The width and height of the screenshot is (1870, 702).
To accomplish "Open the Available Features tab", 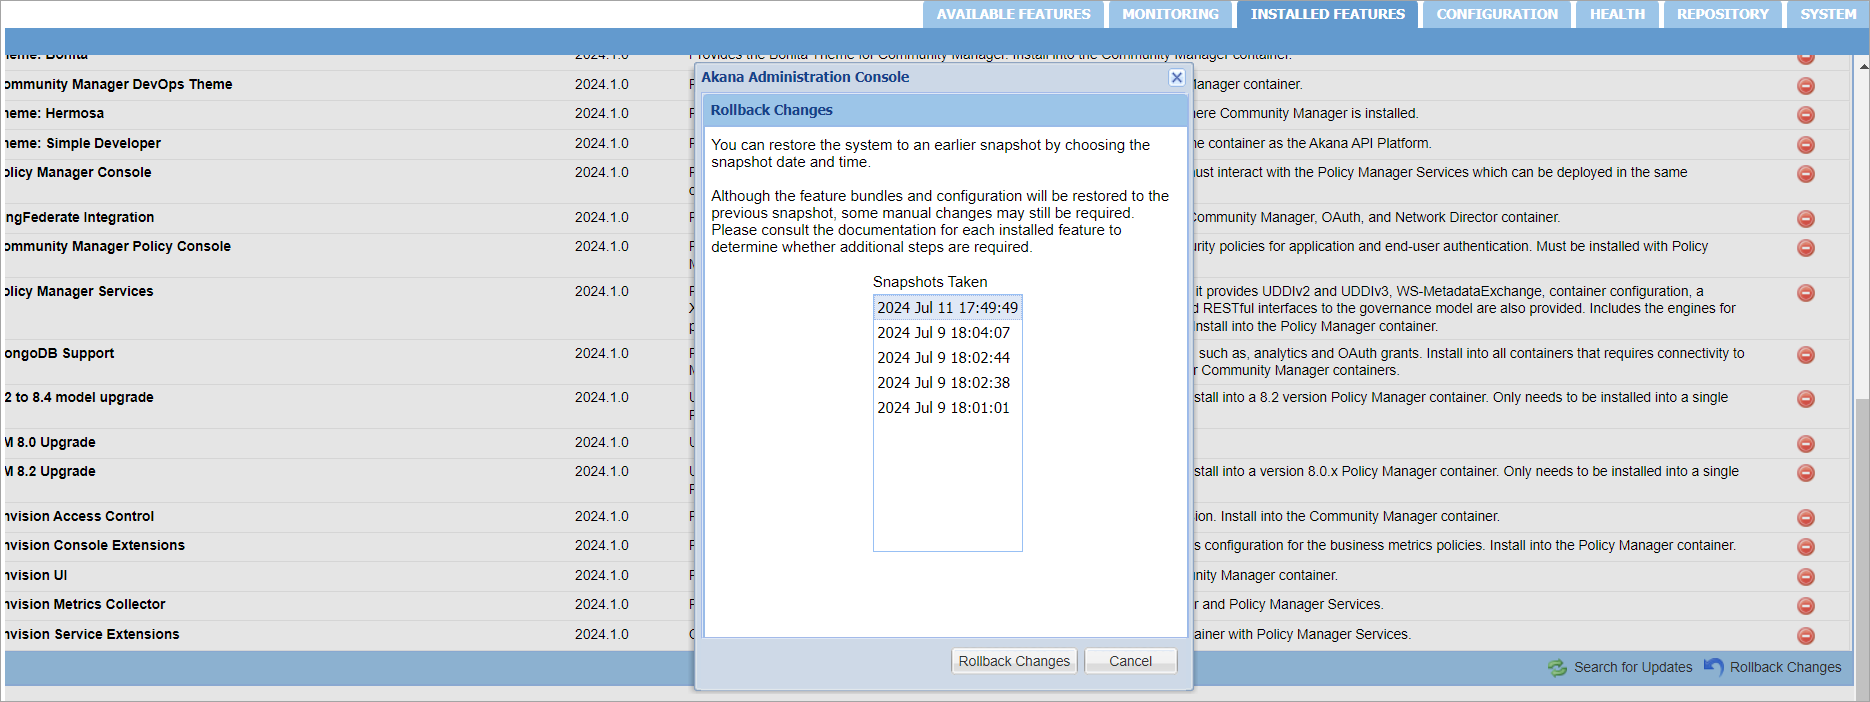I will 1013,15.
